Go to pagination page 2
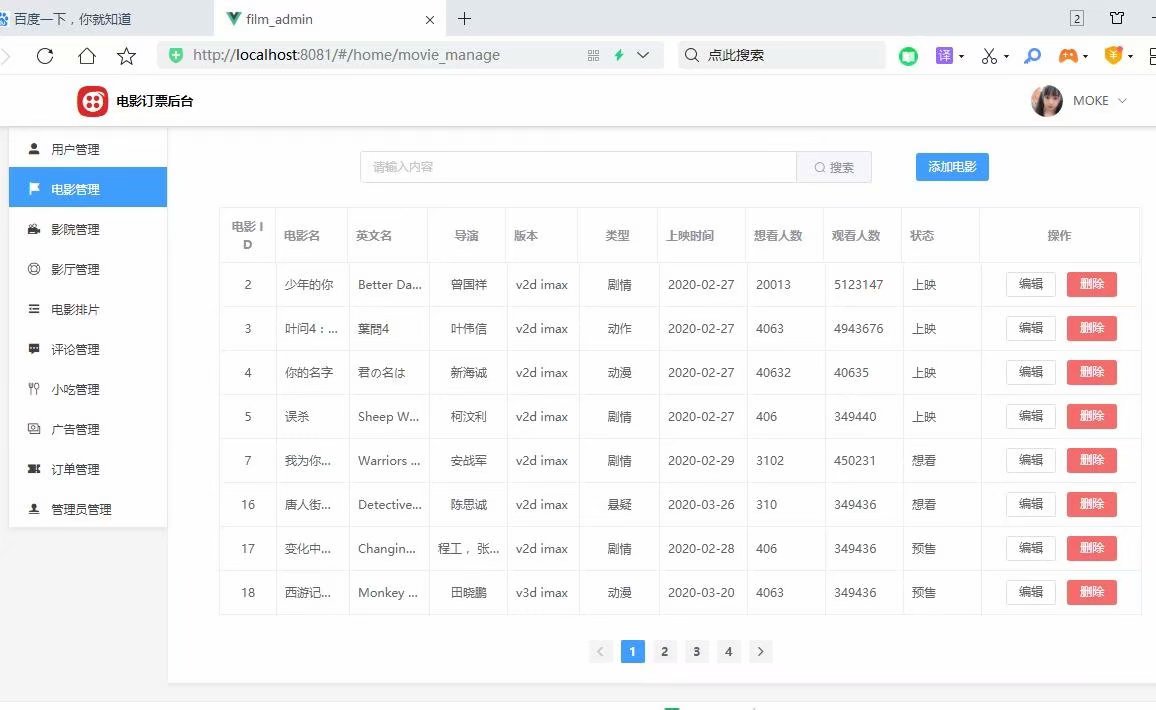The image size is (1156, 710). 664,651
